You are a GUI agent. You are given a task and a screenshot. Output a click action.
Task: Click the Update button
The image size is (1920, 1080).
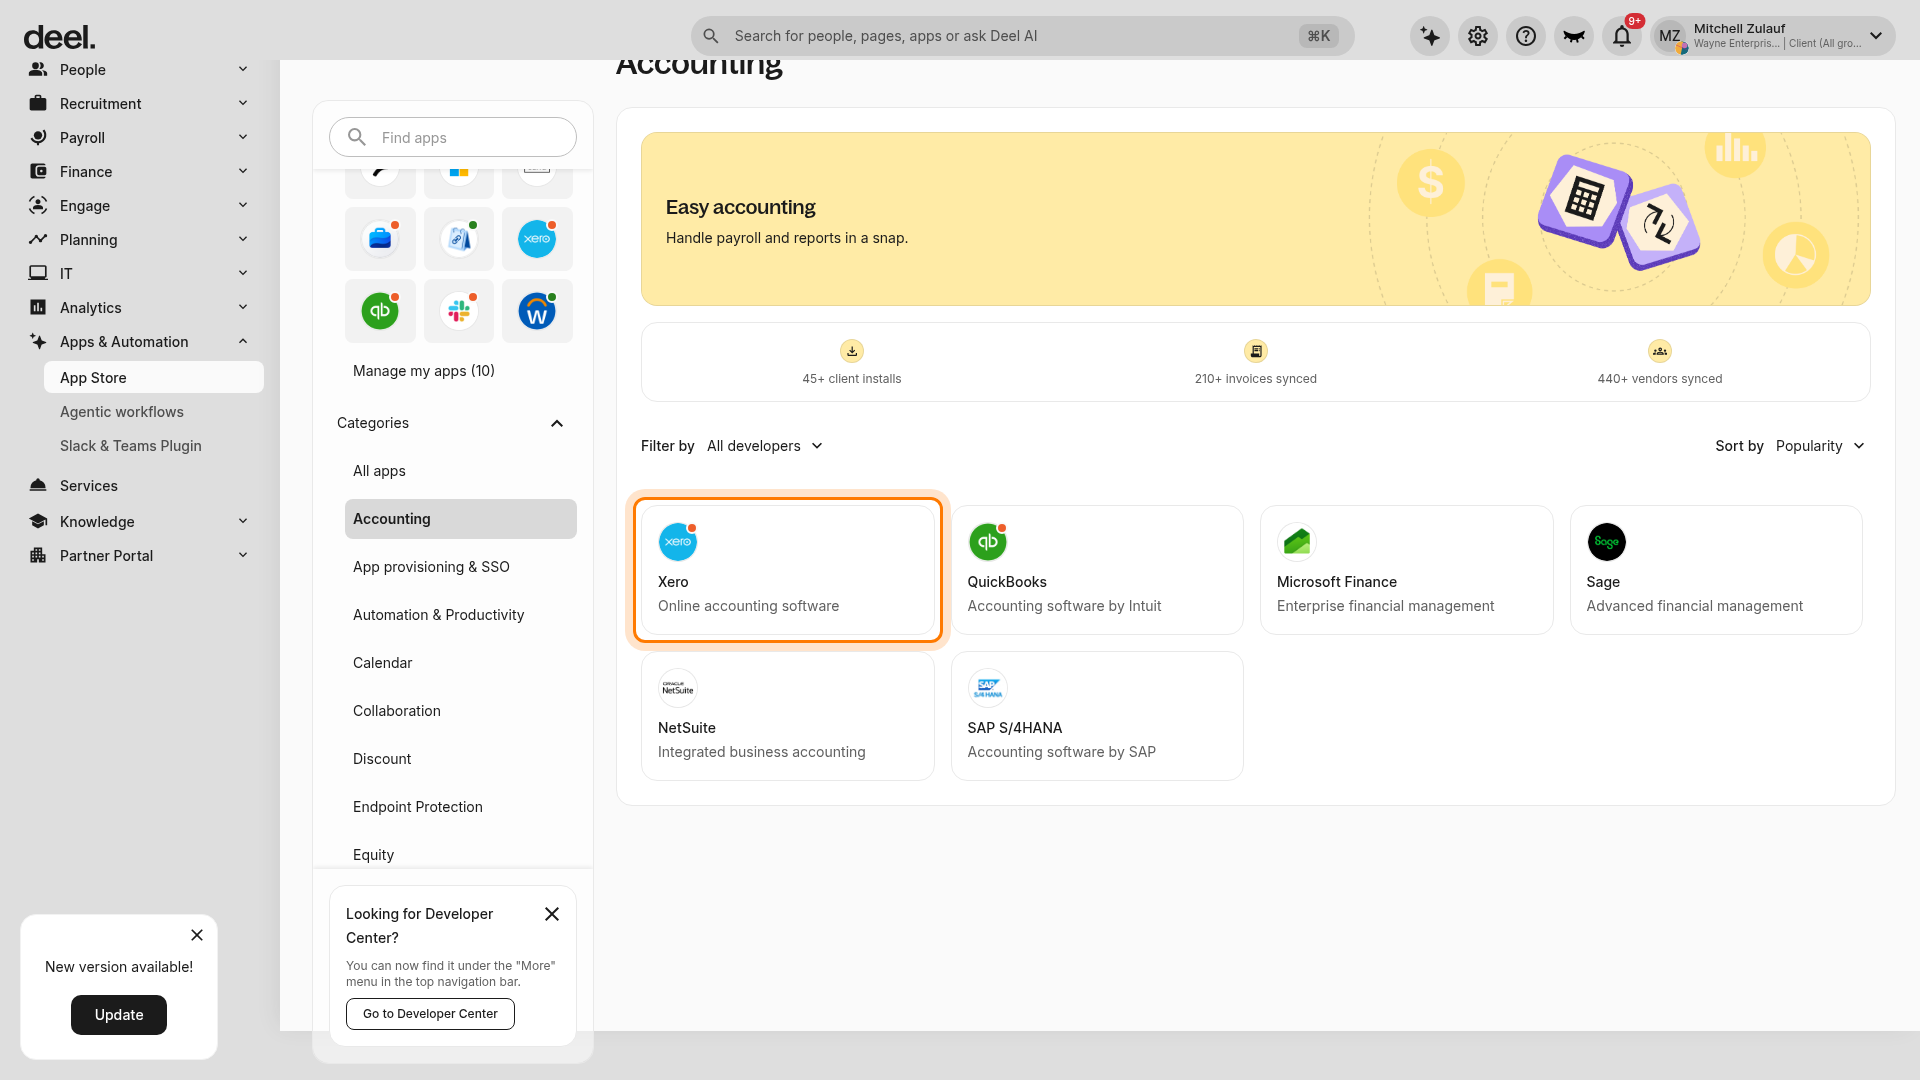tap(119, 1015)
